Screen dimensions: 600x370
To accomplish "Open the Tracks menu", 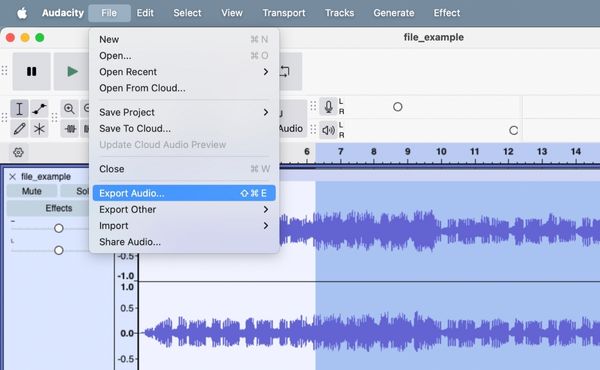I will (x=339, y=13).
